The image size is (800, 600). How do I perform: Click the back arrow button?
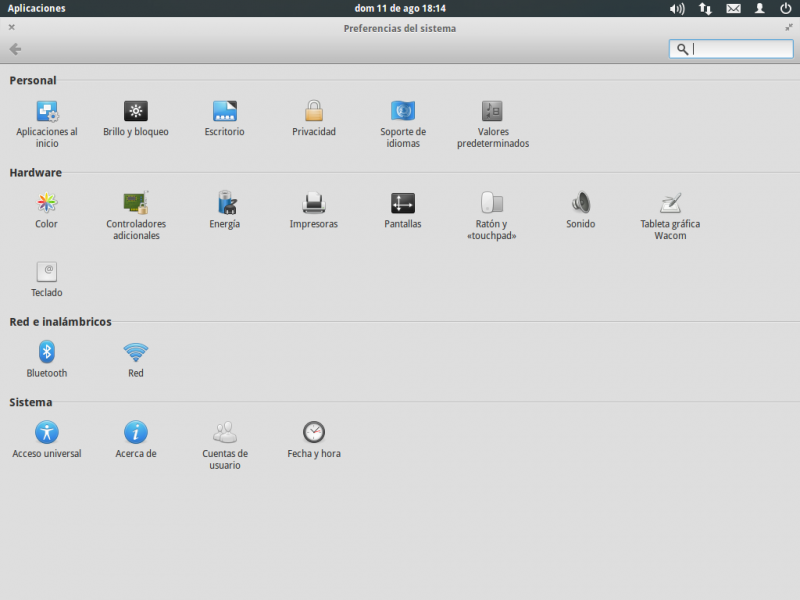coord(15,49)
